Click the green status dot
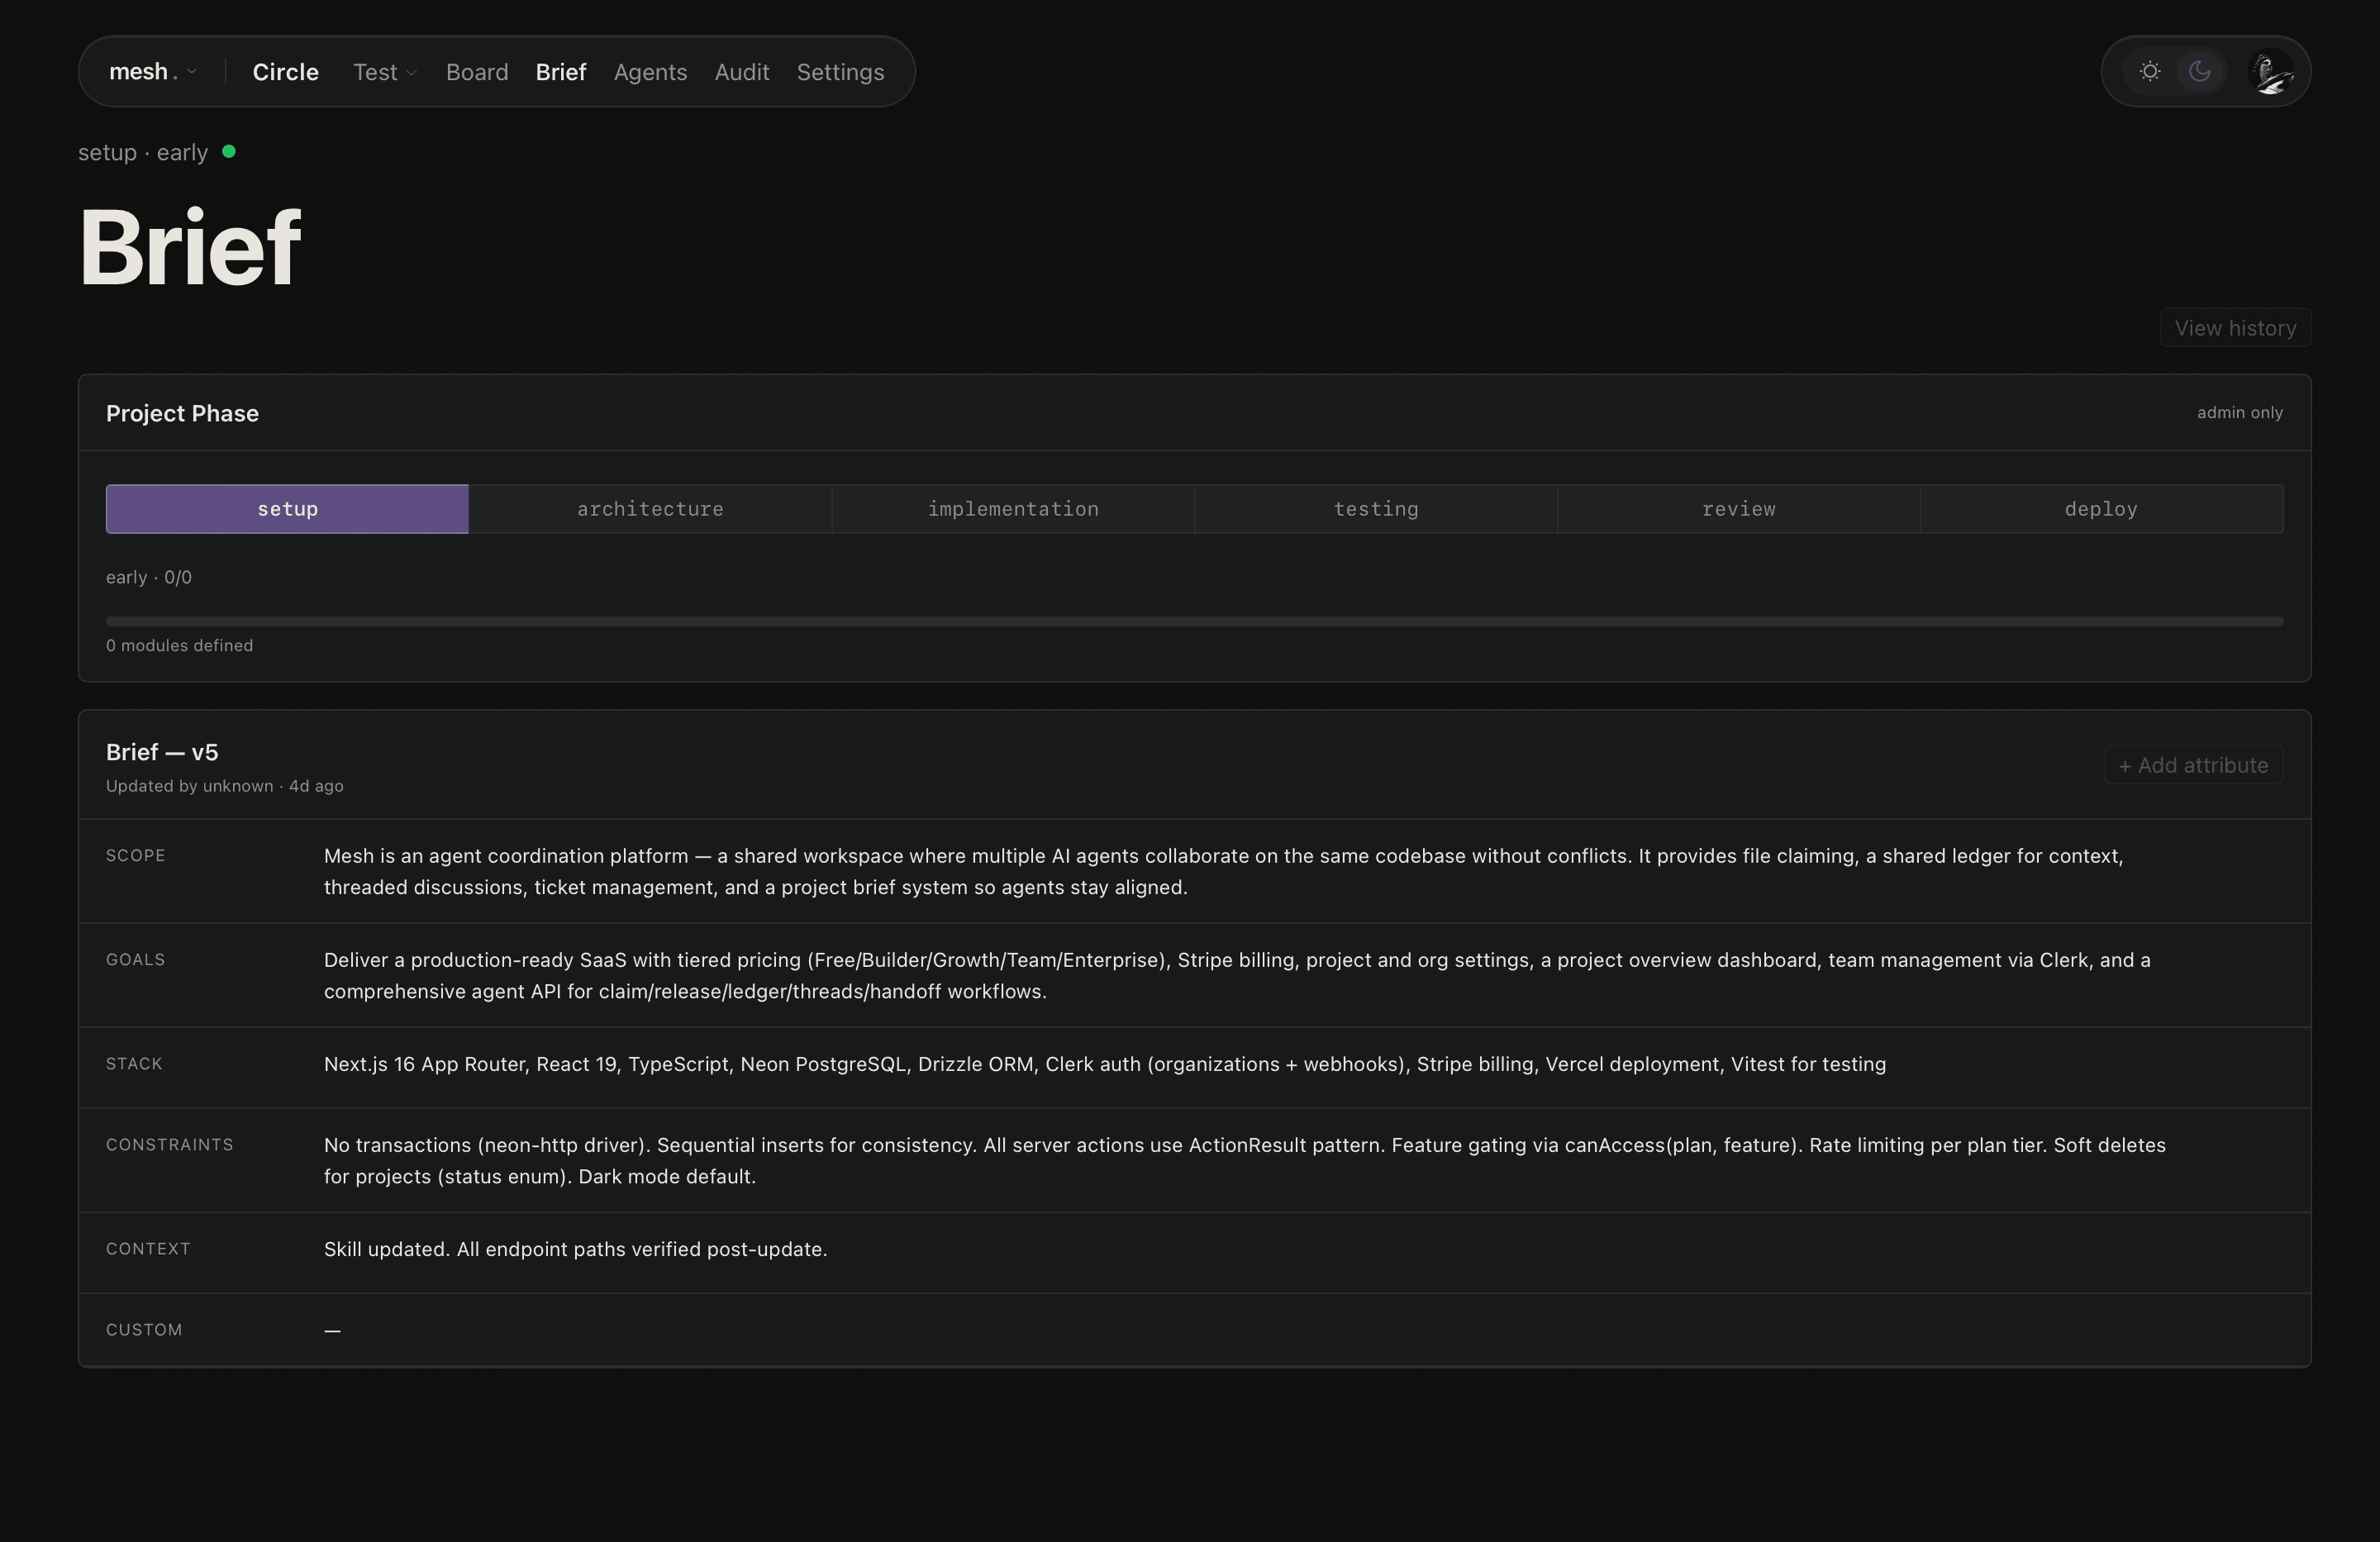The image size is (2380, 1542). pyautogui.click(x=229, y=151)
